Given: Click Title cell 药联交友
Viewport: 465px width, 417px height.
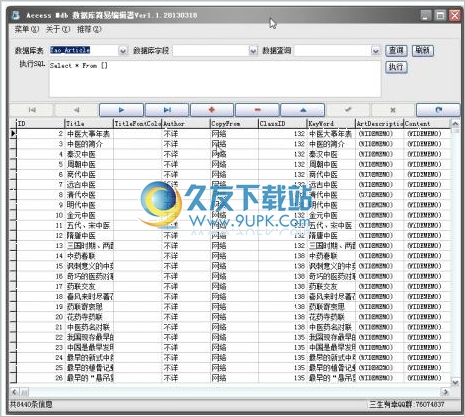Looking at the screenshot, I should 89,286.
